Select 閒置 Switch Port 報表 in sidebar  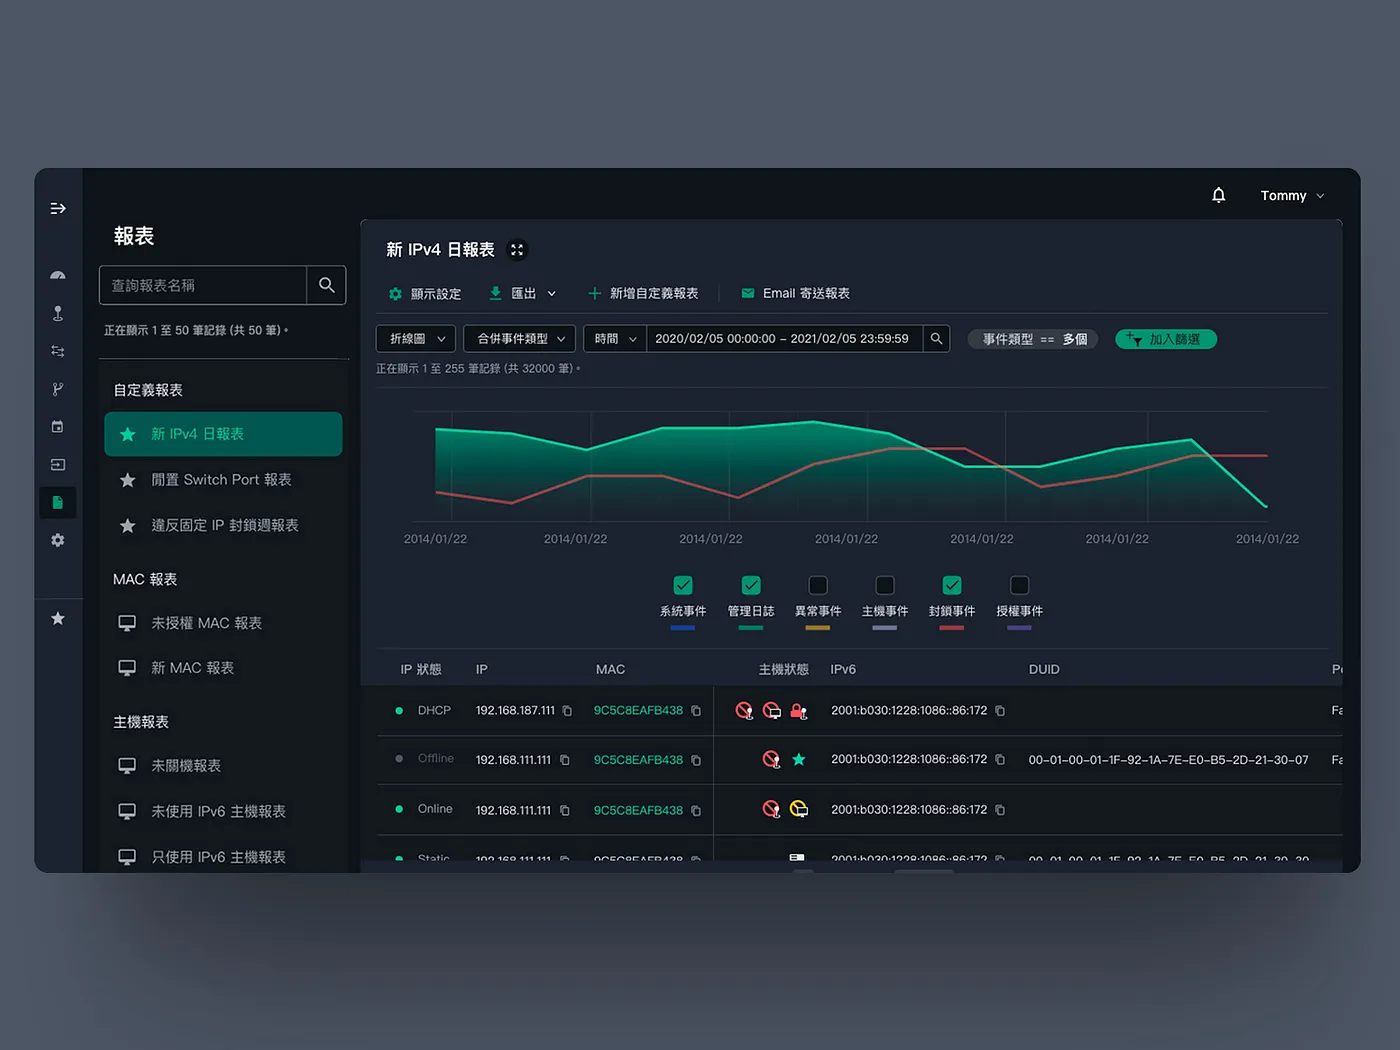tap(221, 480)
